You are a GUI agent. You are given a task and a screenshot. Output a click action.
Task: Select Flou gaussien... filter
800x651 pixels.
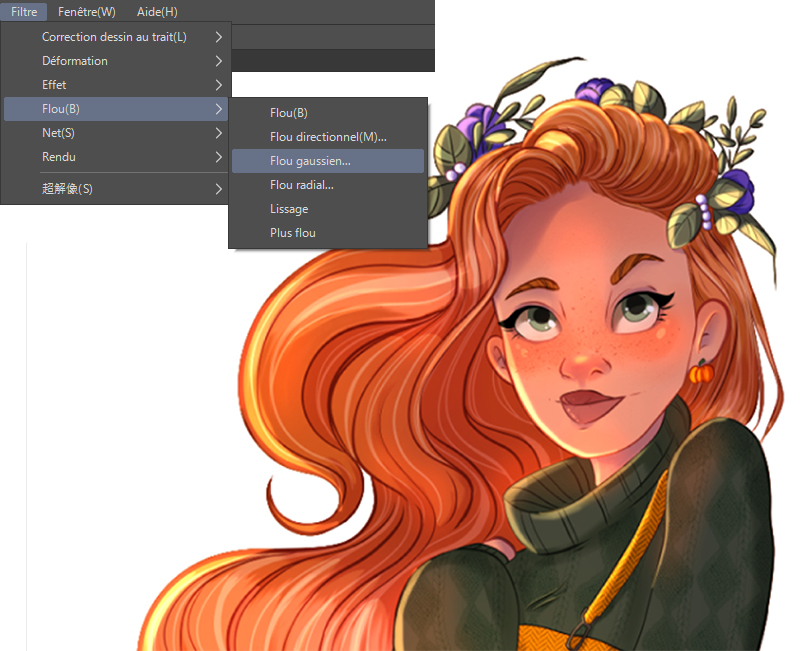point(310,161)
